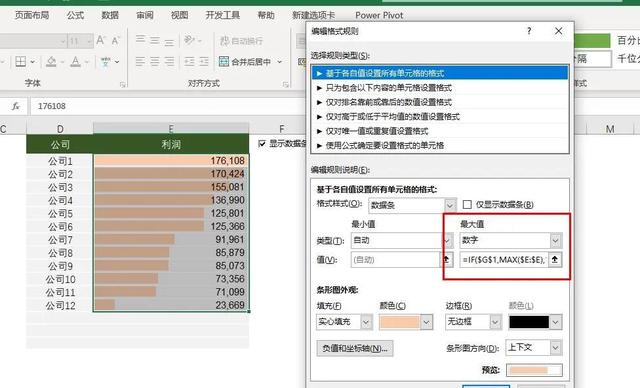The height and width of the screenshot is (388, 640).
Task: Decrease indent icon
Action: coord(189,62)
